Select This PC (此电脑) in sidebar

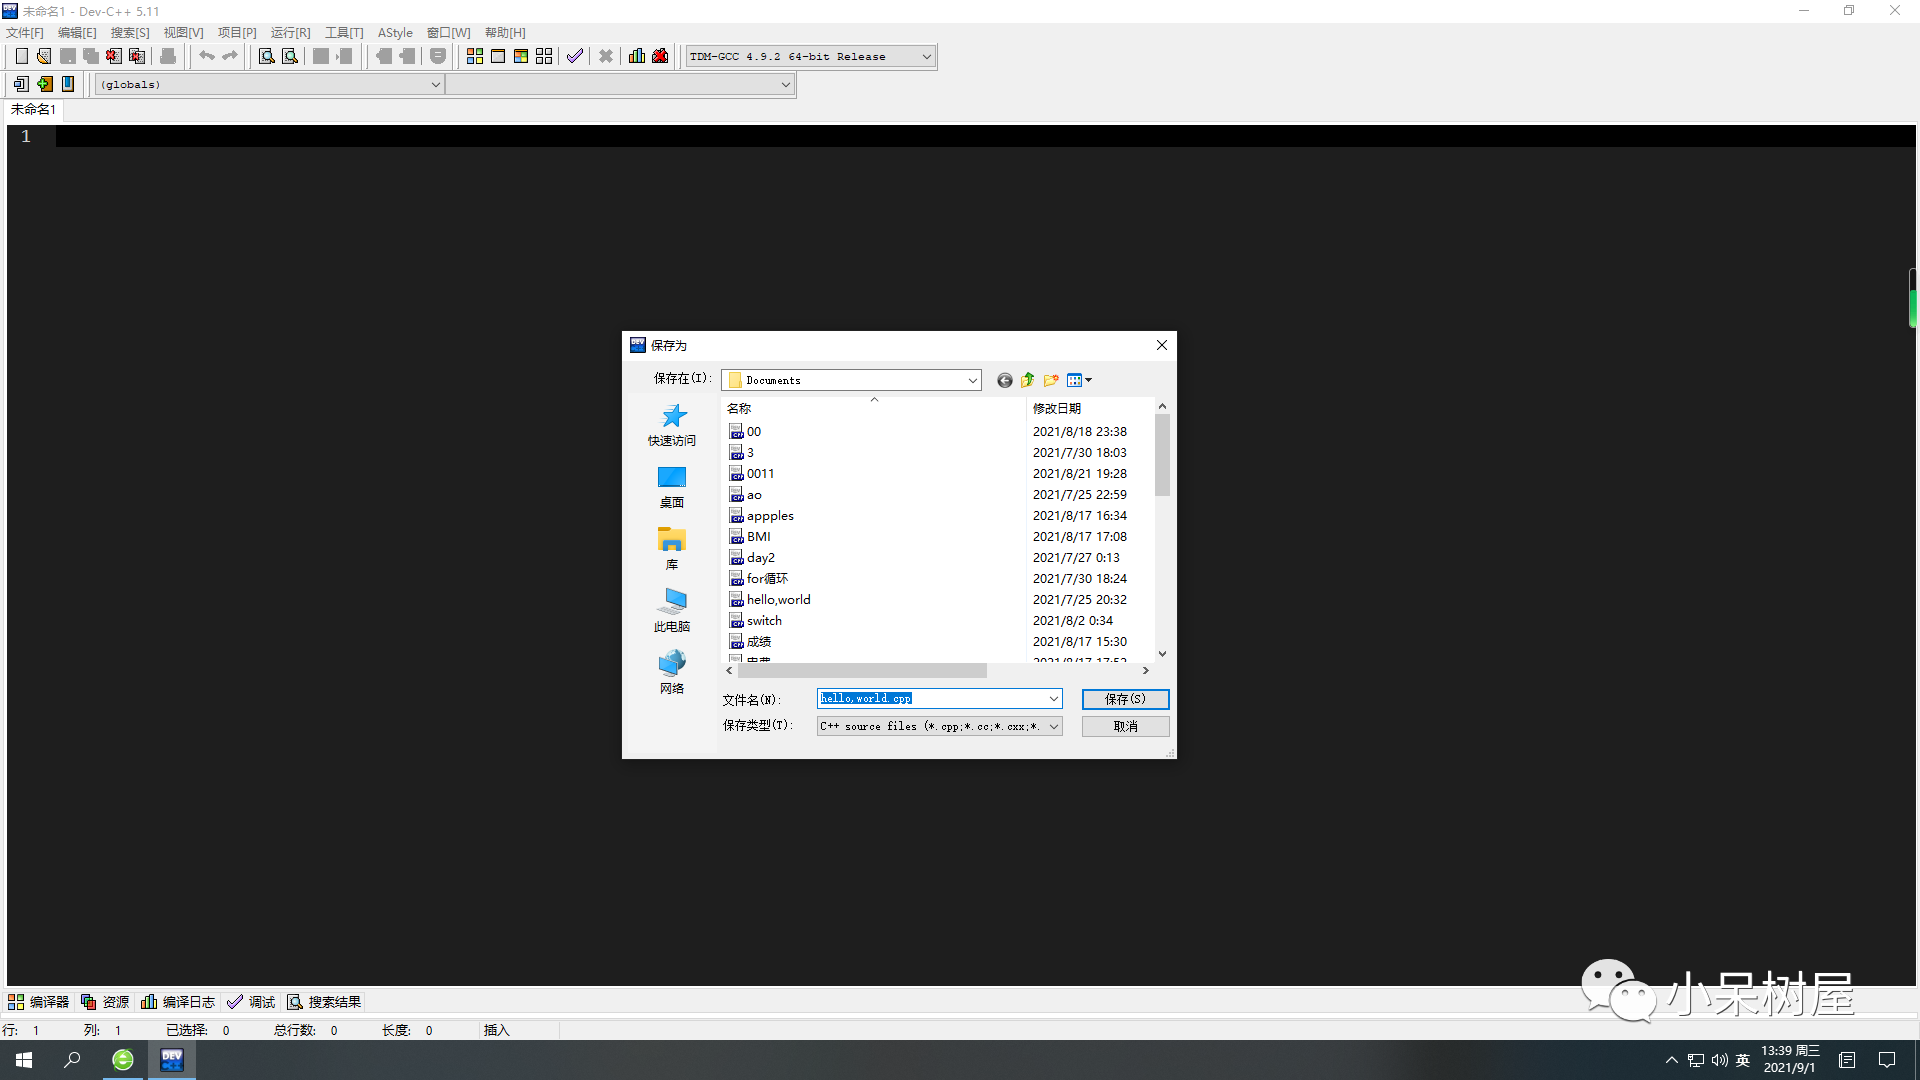(x=671, y=610)
